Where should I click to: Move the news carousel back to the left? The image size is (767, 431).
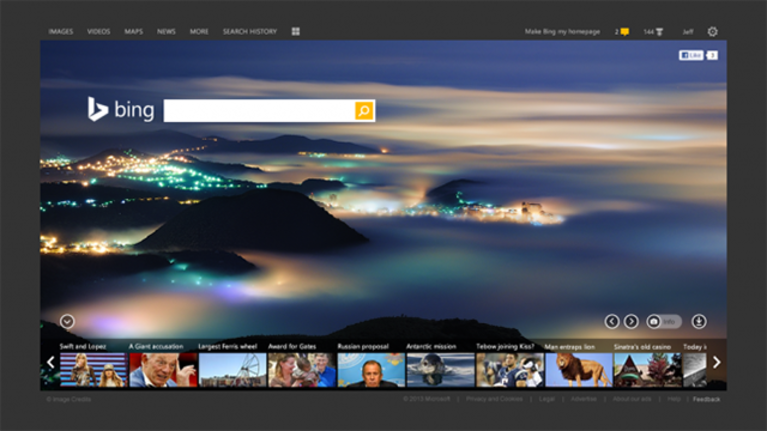click(x=50, y=362)
